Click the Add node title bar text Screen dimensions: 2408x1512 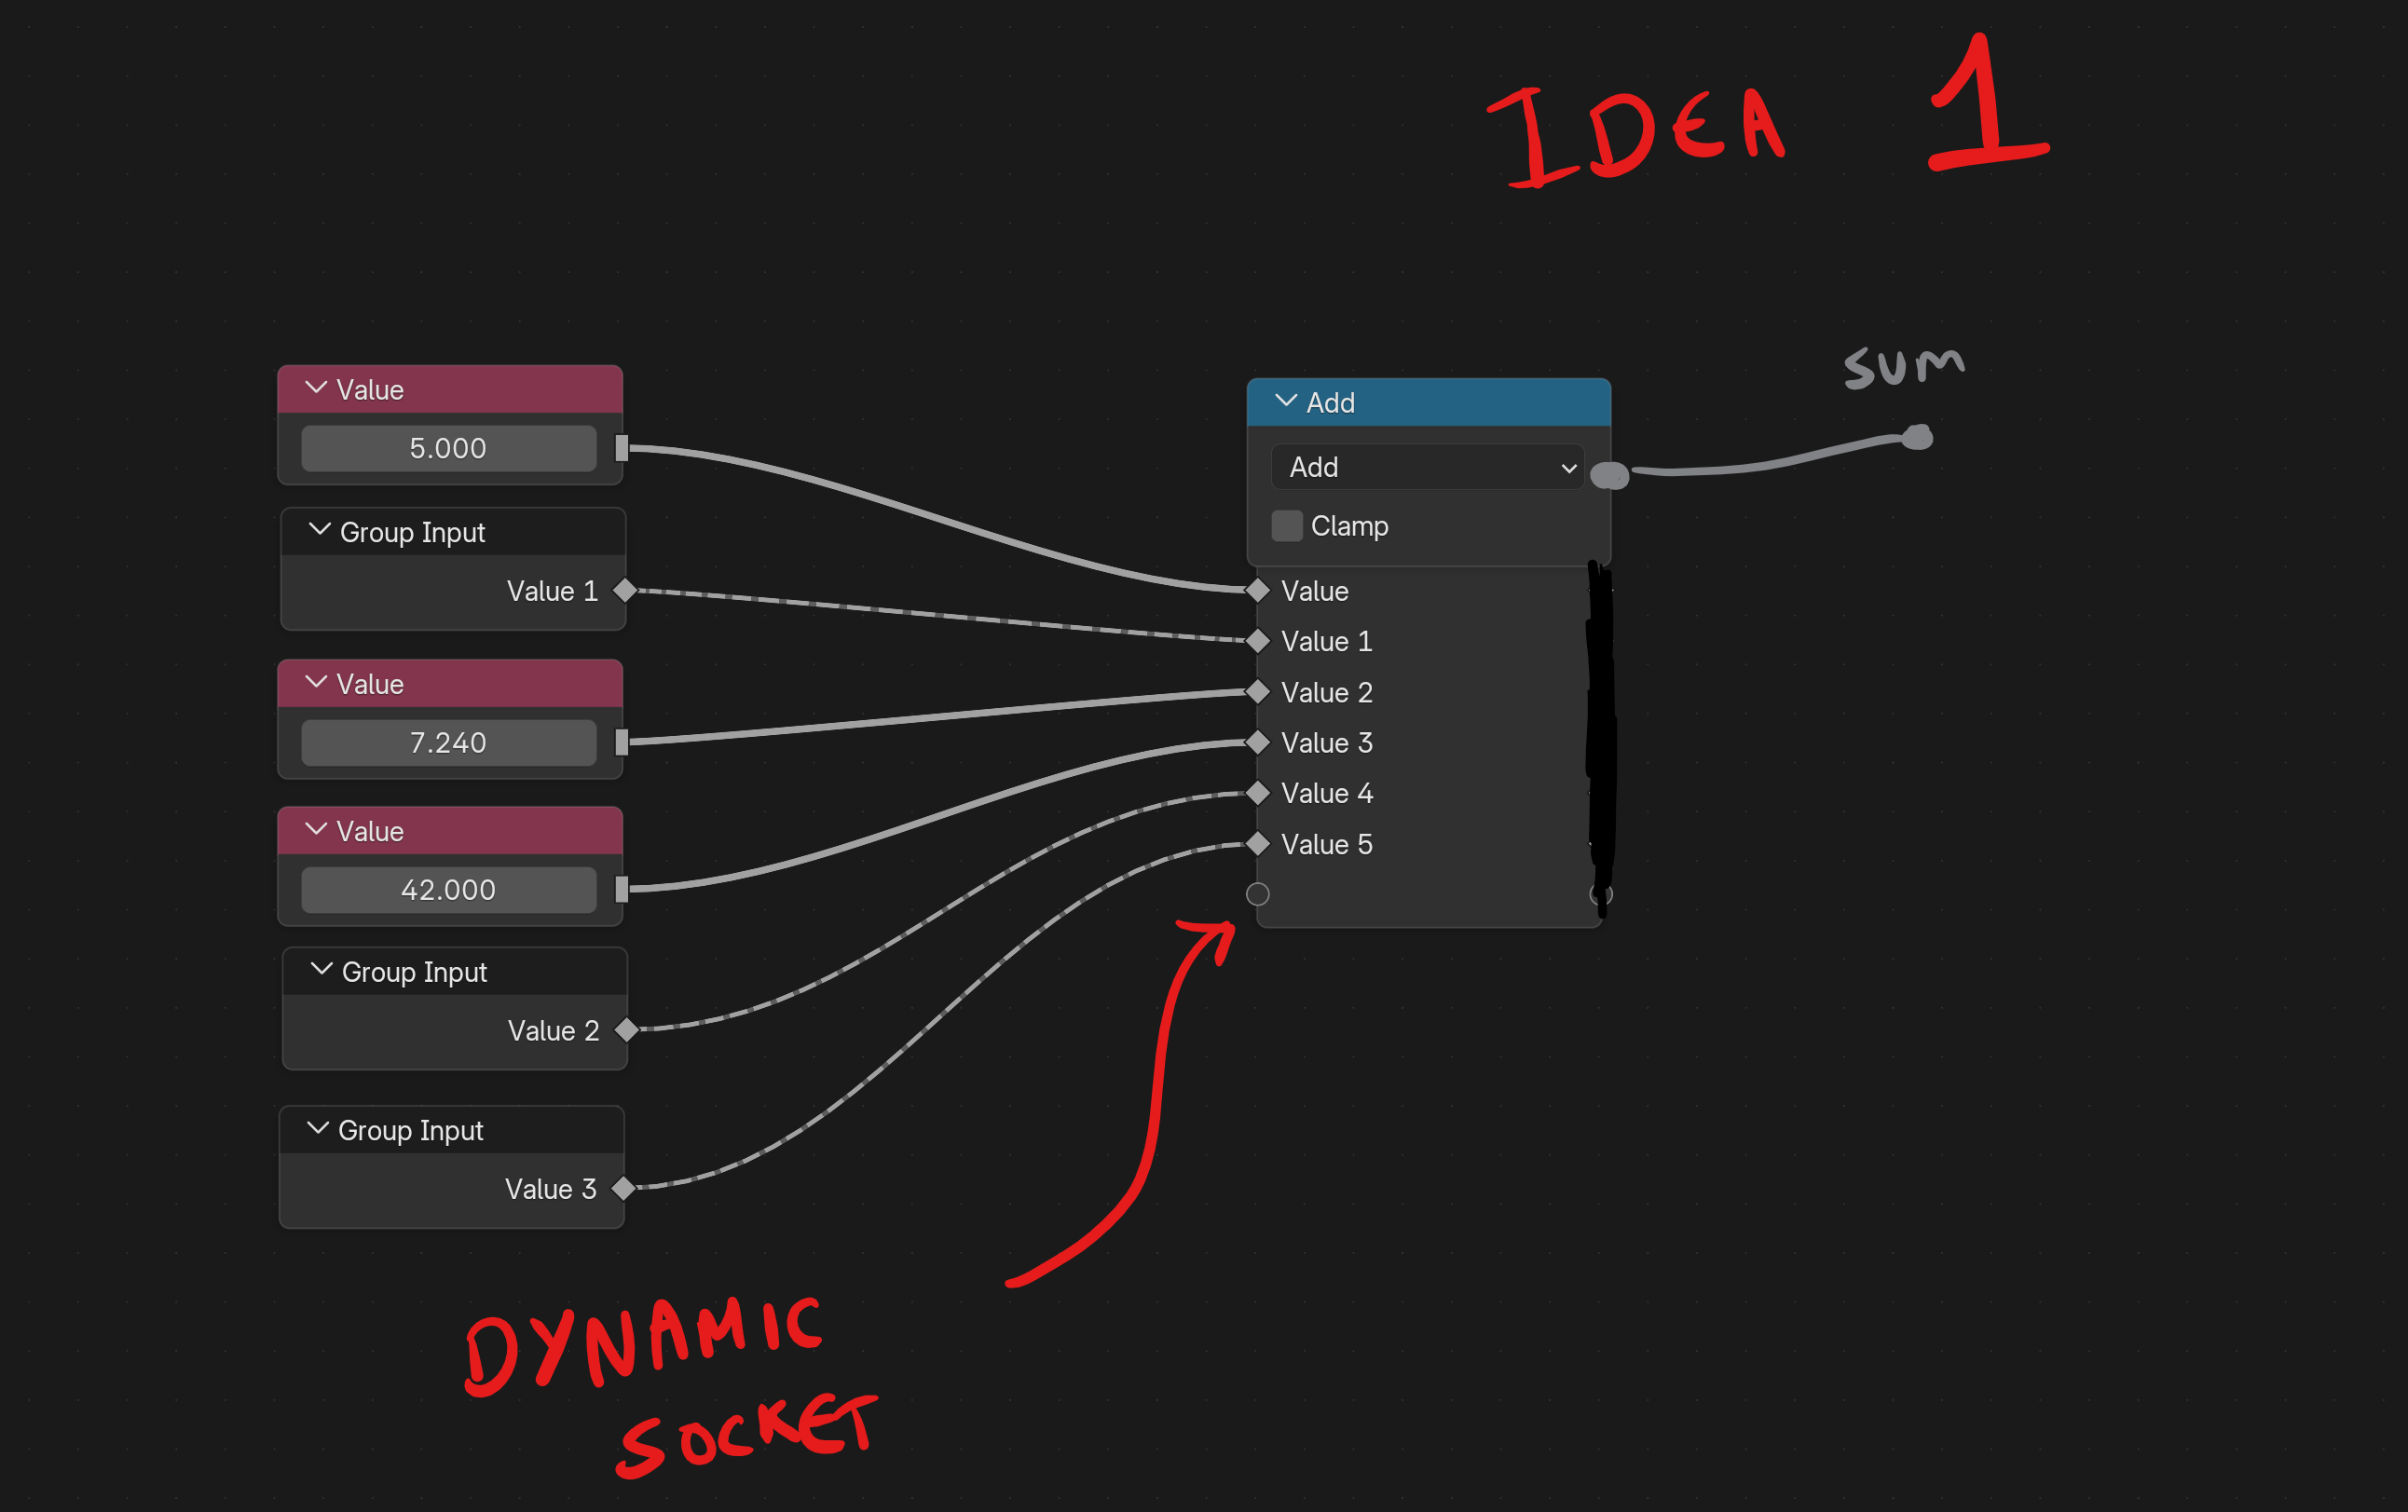[1331, 403]
